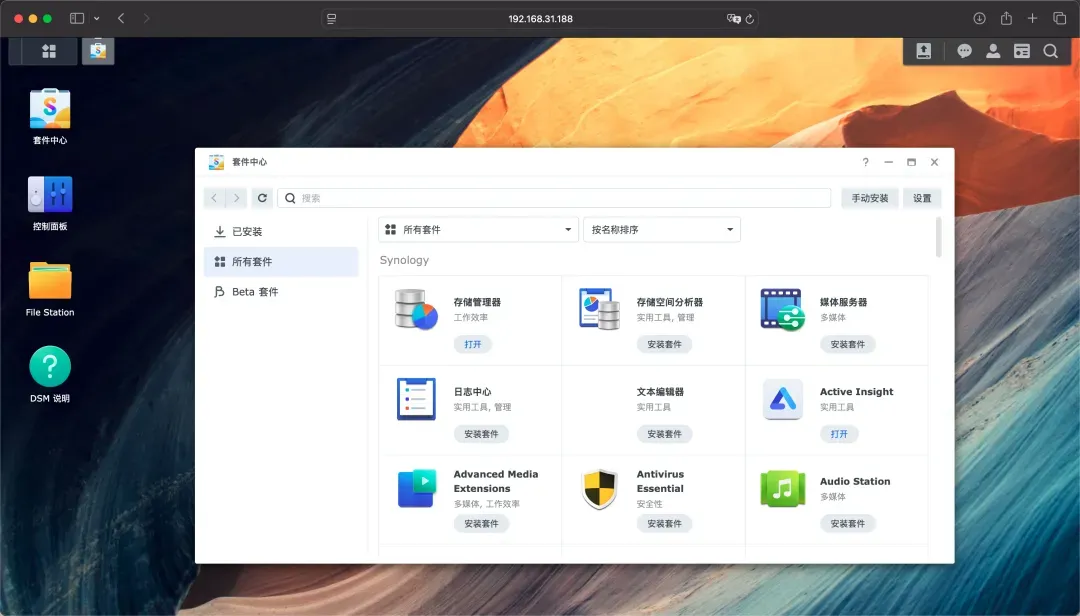Open Package Center 设置

(x=922, y=198)
